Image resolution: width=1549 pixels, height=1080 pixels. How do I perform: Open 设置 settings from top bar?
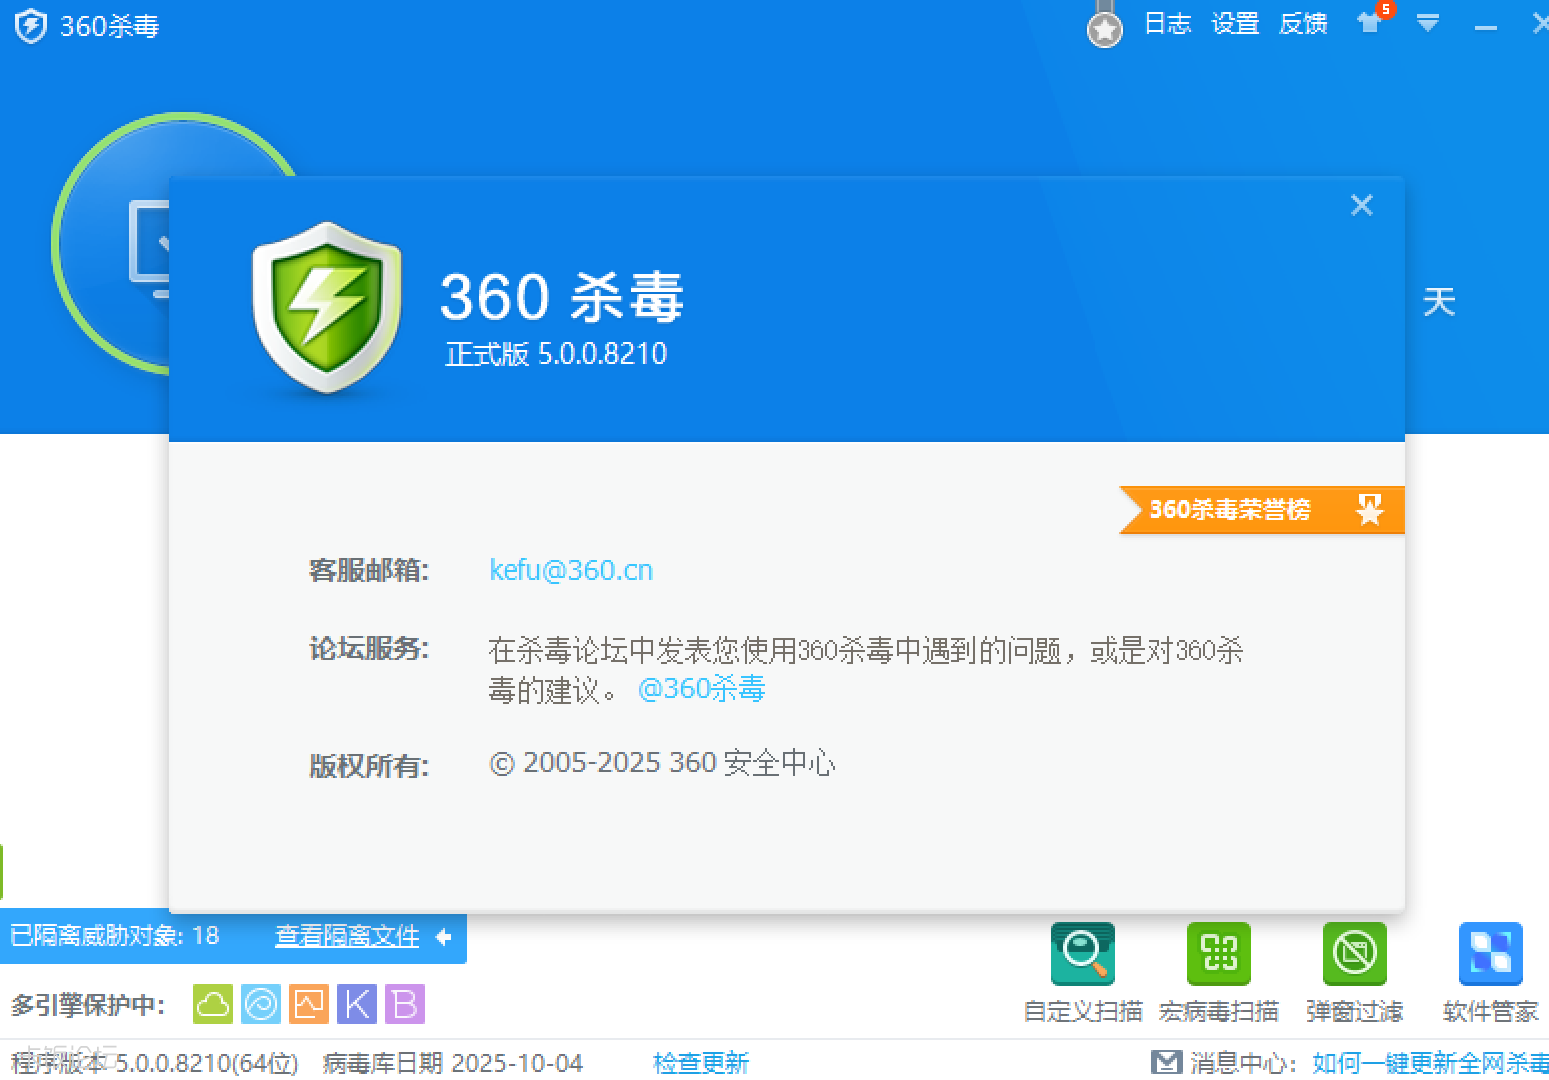(1235, 23)
